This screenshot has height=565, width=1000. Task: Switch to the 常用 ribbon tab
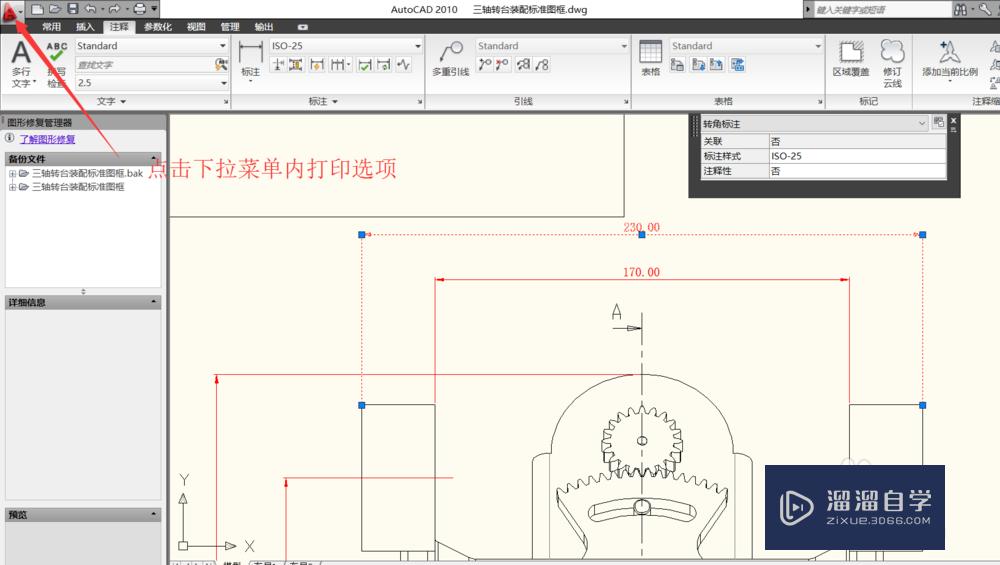click(51, 27)
